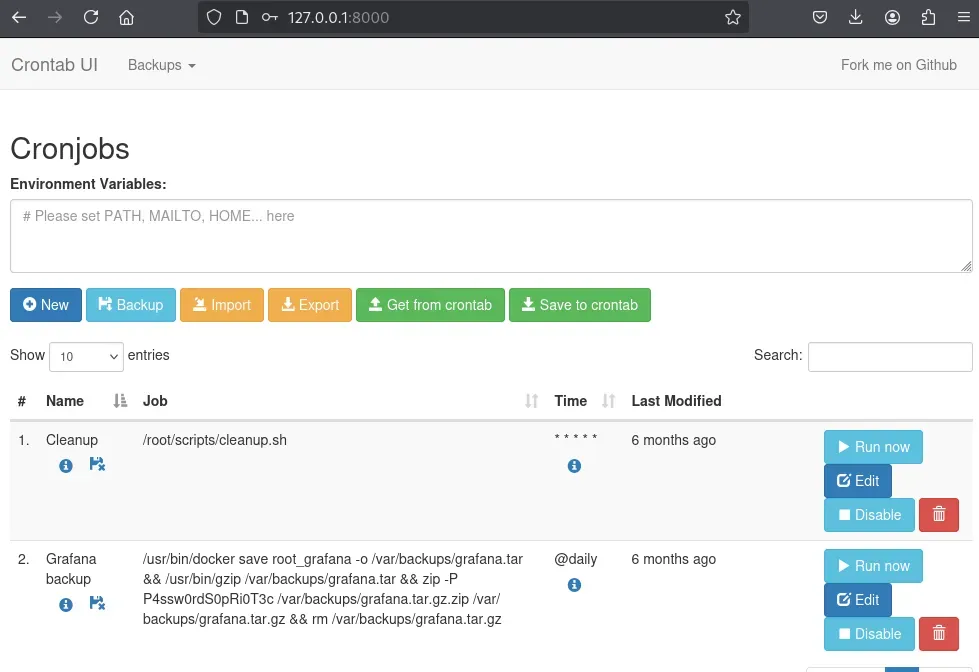The width and height of the screenshot is (979, 672).
Task: Click inside the Search field
Action: tap(889, 357)
